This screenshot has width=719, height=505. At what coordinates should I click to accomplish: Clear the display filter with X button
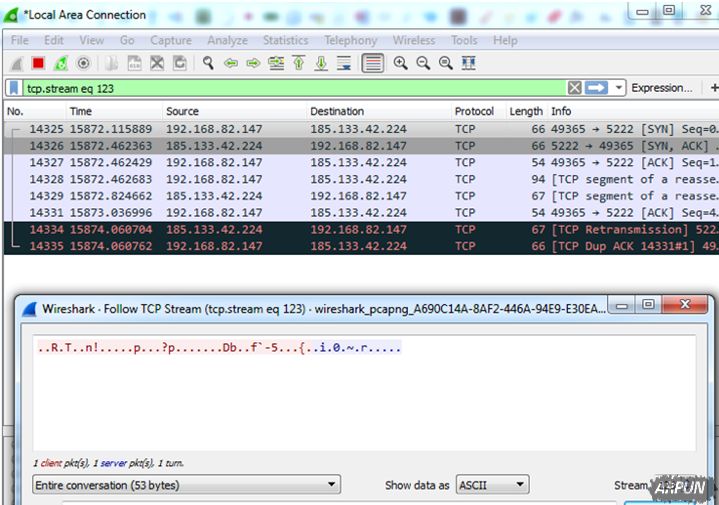(x=574, y=88)
